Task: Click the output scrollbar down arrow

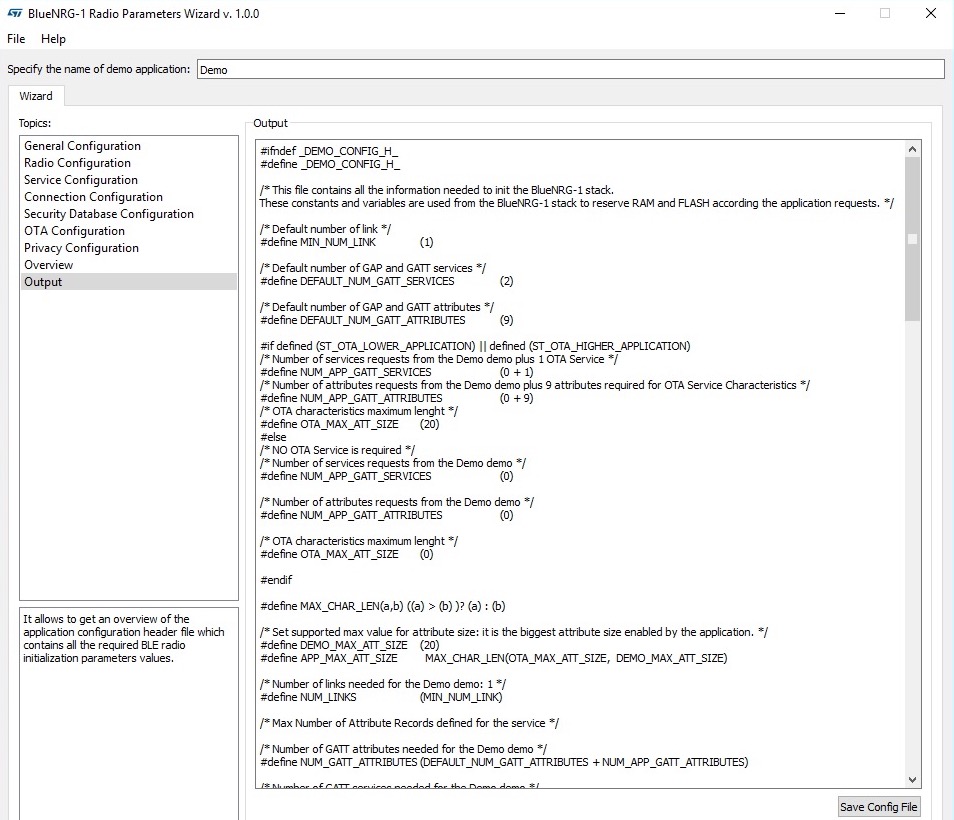Action: tap(912, 779)
